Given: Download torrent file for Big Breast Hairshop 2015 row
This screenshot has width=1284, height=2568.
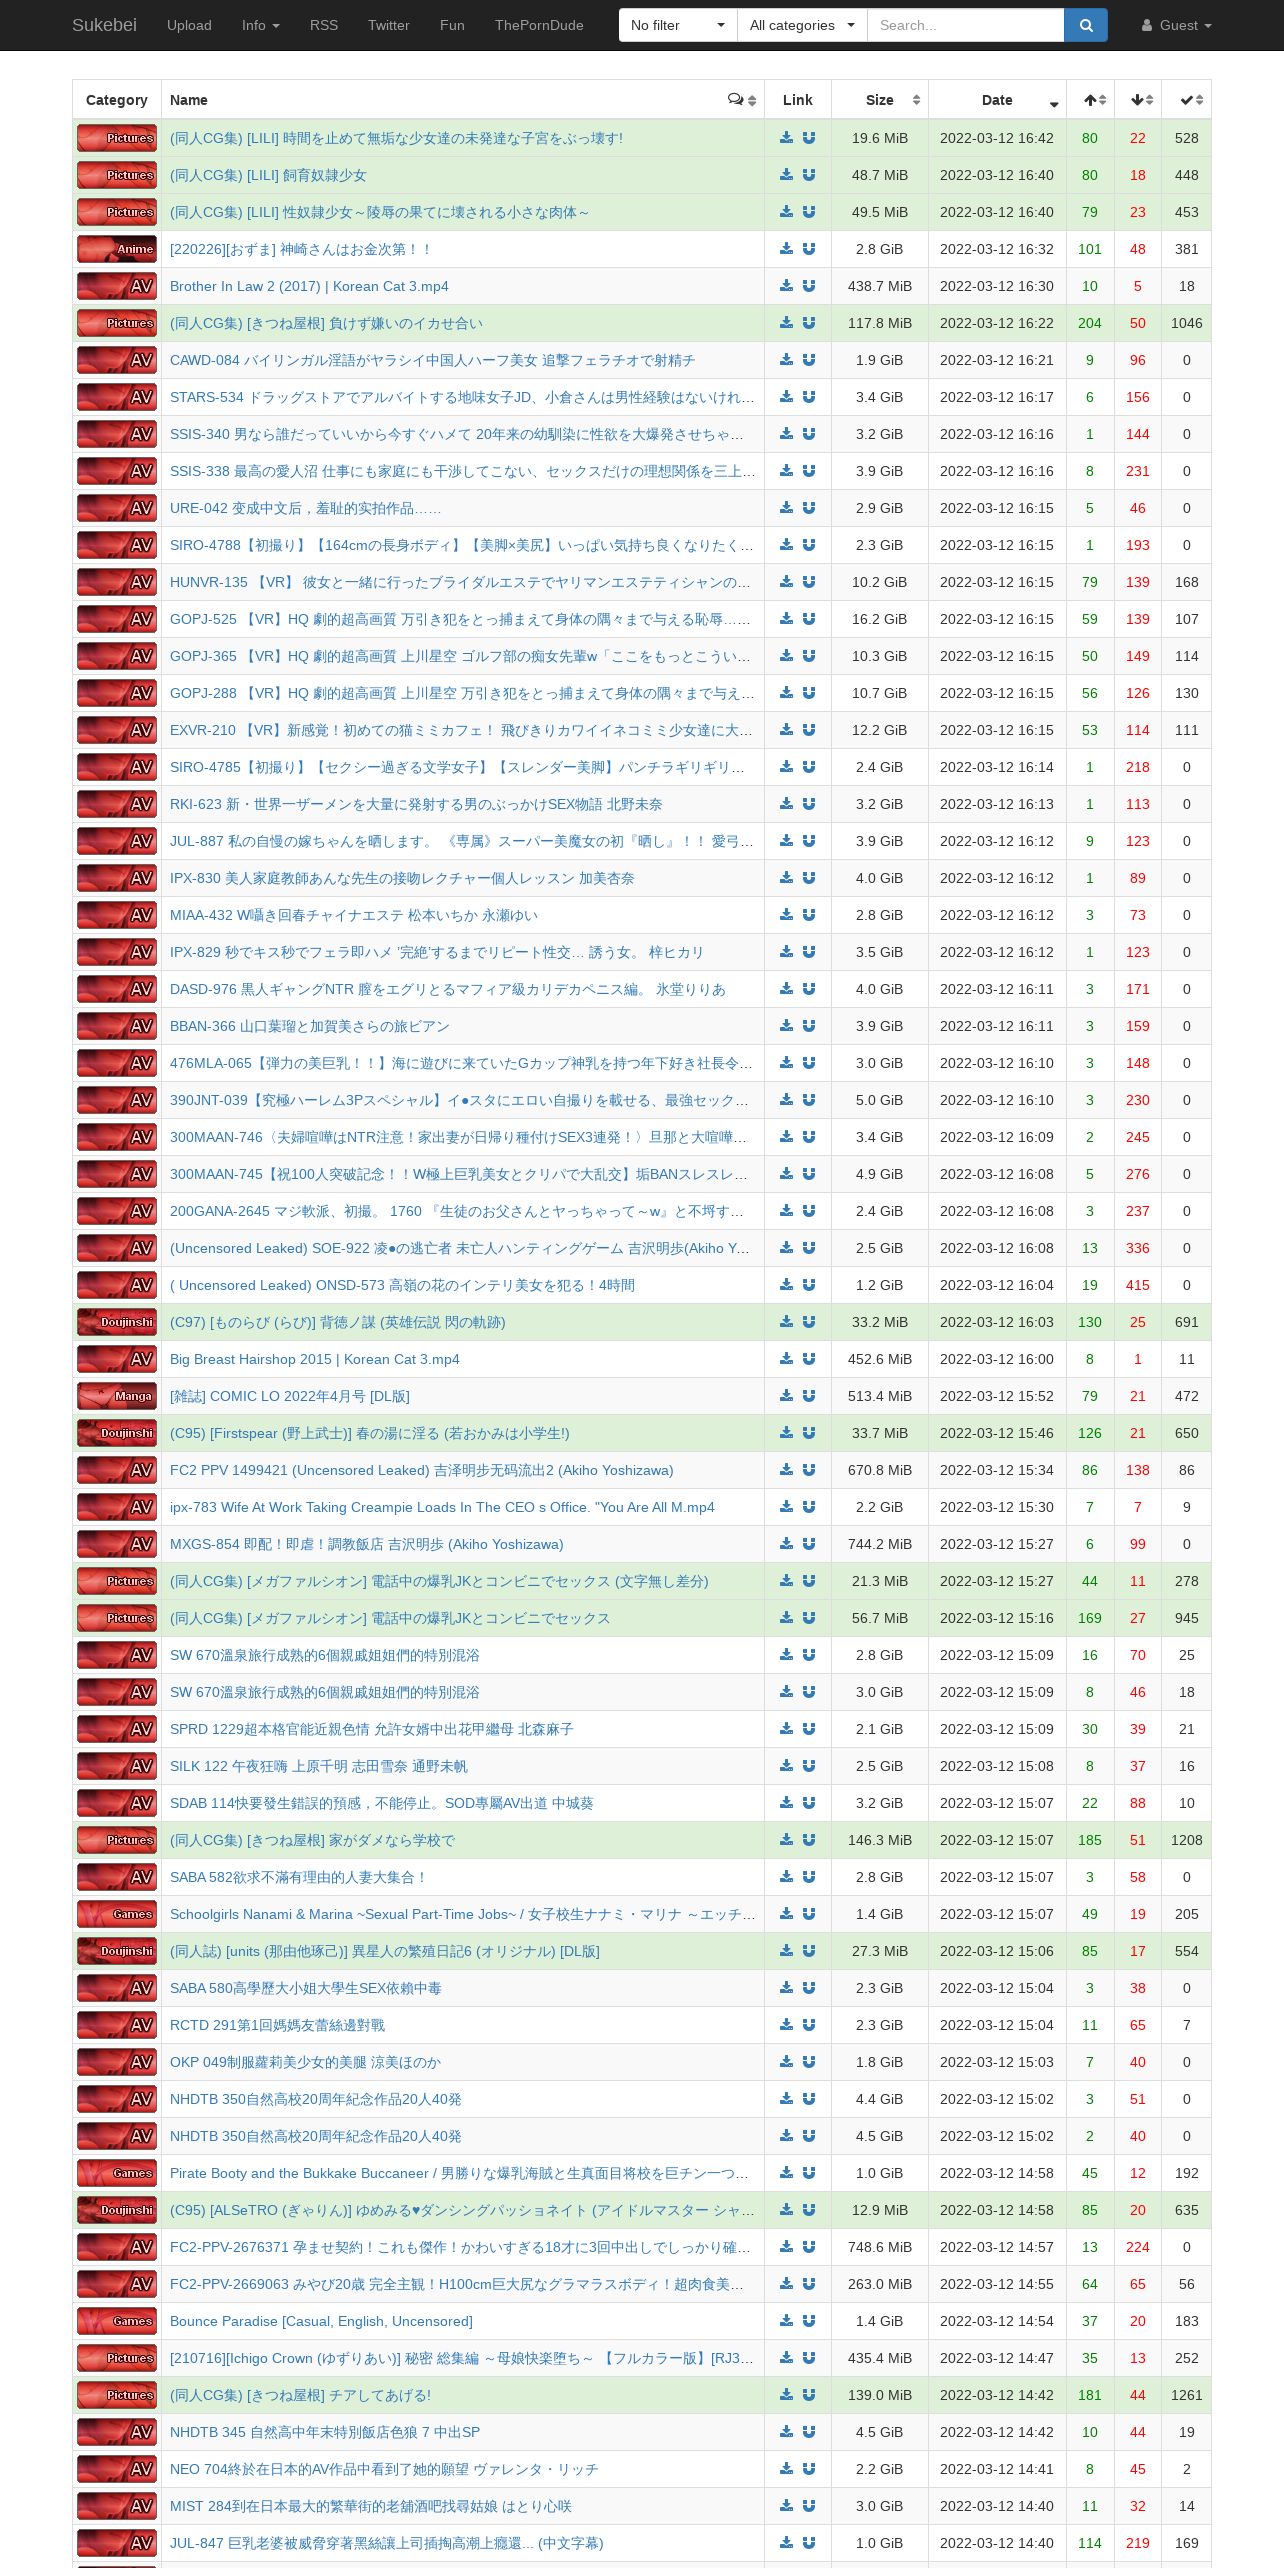Looking at the screenshot, I should point(786,1359).
